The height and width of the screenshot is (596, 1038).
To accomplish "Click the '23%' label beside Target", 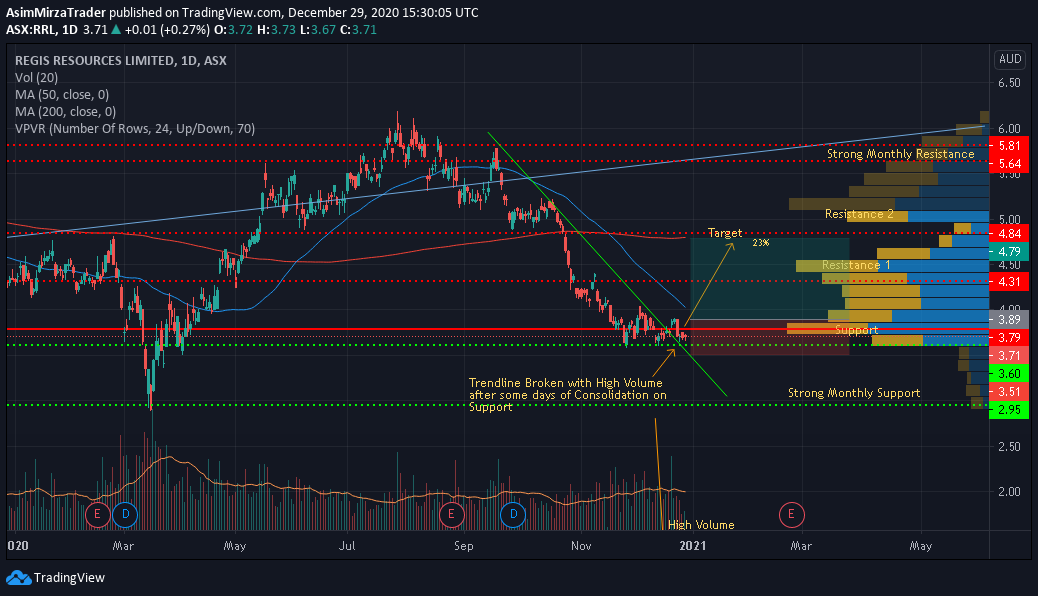I will click(761, 243).
